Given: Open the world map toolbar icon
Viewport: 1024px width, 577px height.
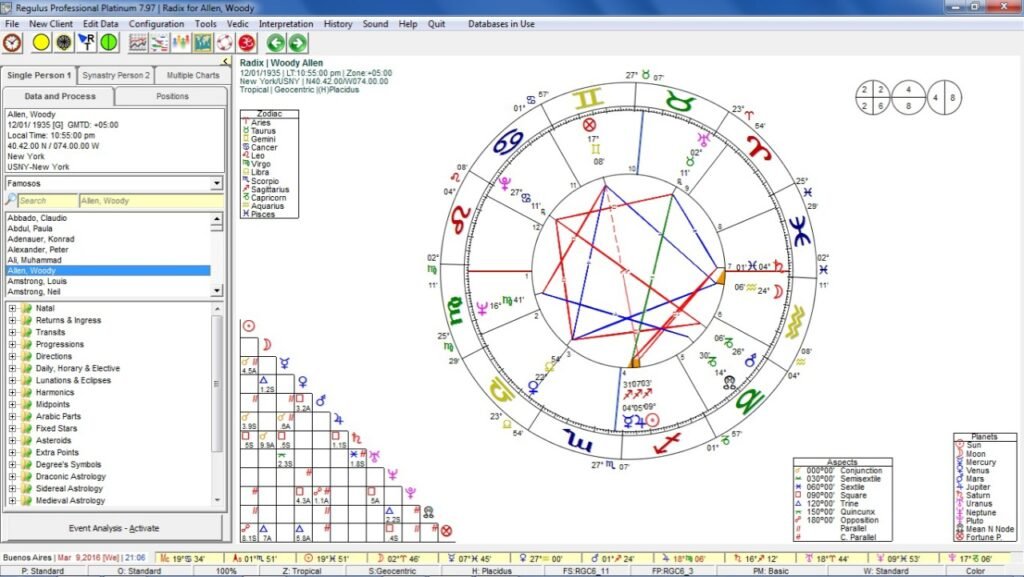Looking at the screenshot, I should (x=202, y=43).
